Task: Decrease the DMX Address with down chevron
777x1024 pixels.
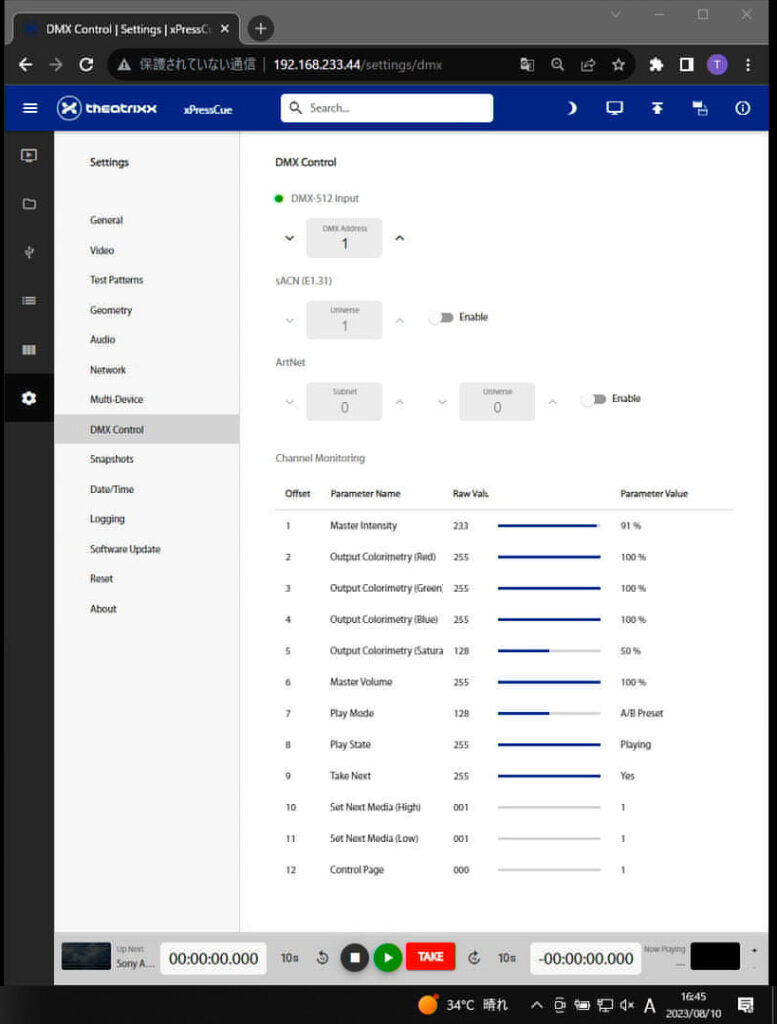Action: pos(290,238)
